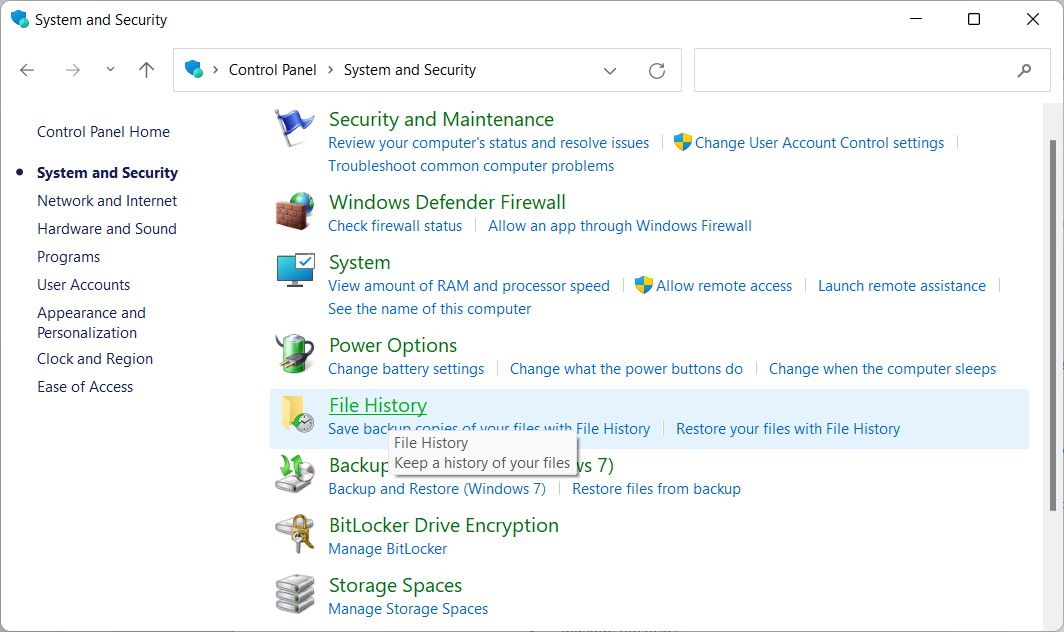
Task: Click the File History folder icon
Action: pyautogui.click(x=294, y=414)
